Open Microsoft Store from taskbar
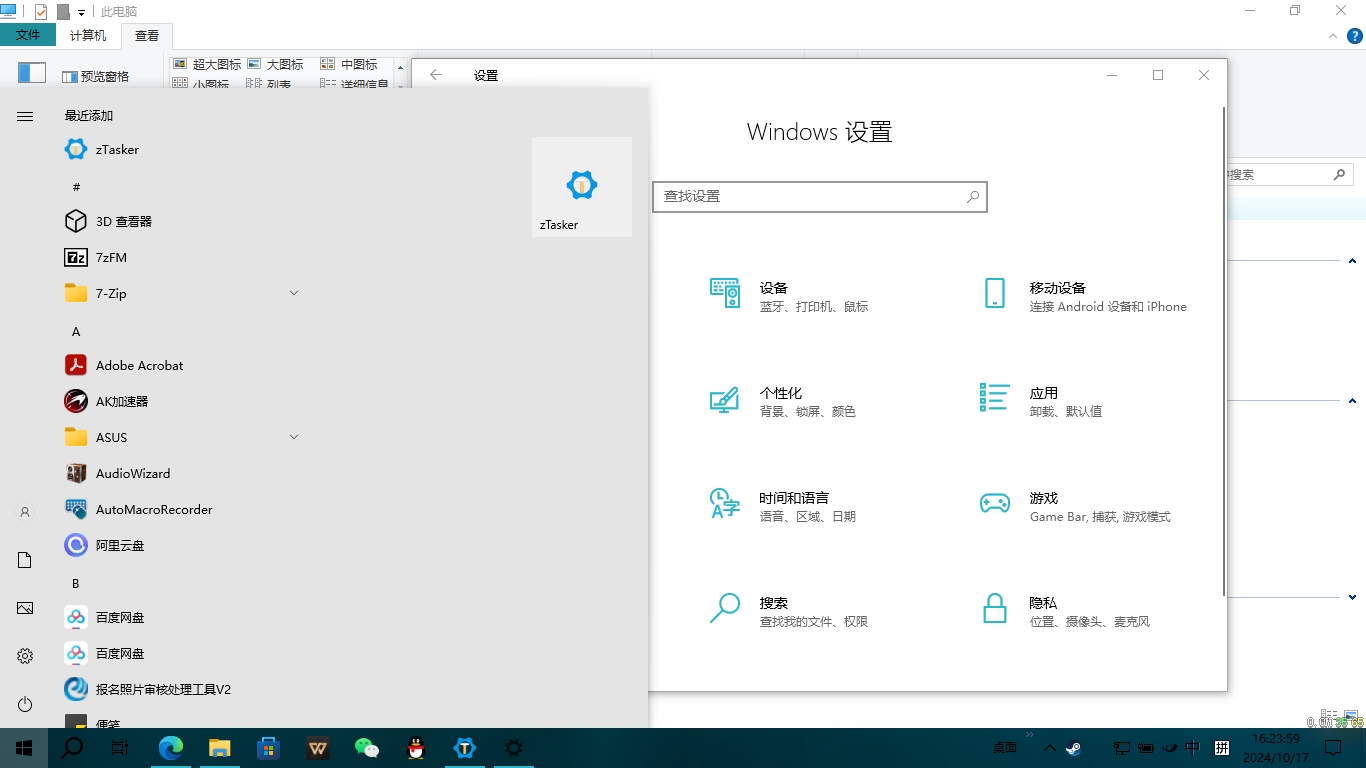This screenshot has height=768, width=1366. (x=269, y=747)
